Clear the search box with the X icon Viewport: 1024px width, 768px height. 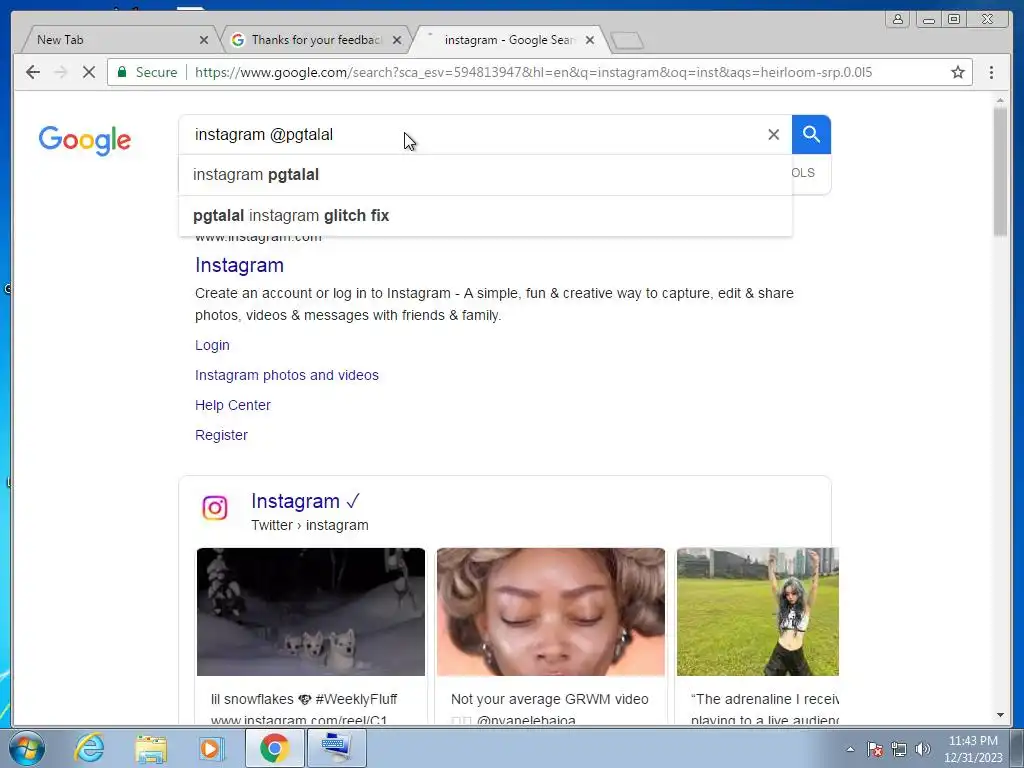click(x=773, y=135)
